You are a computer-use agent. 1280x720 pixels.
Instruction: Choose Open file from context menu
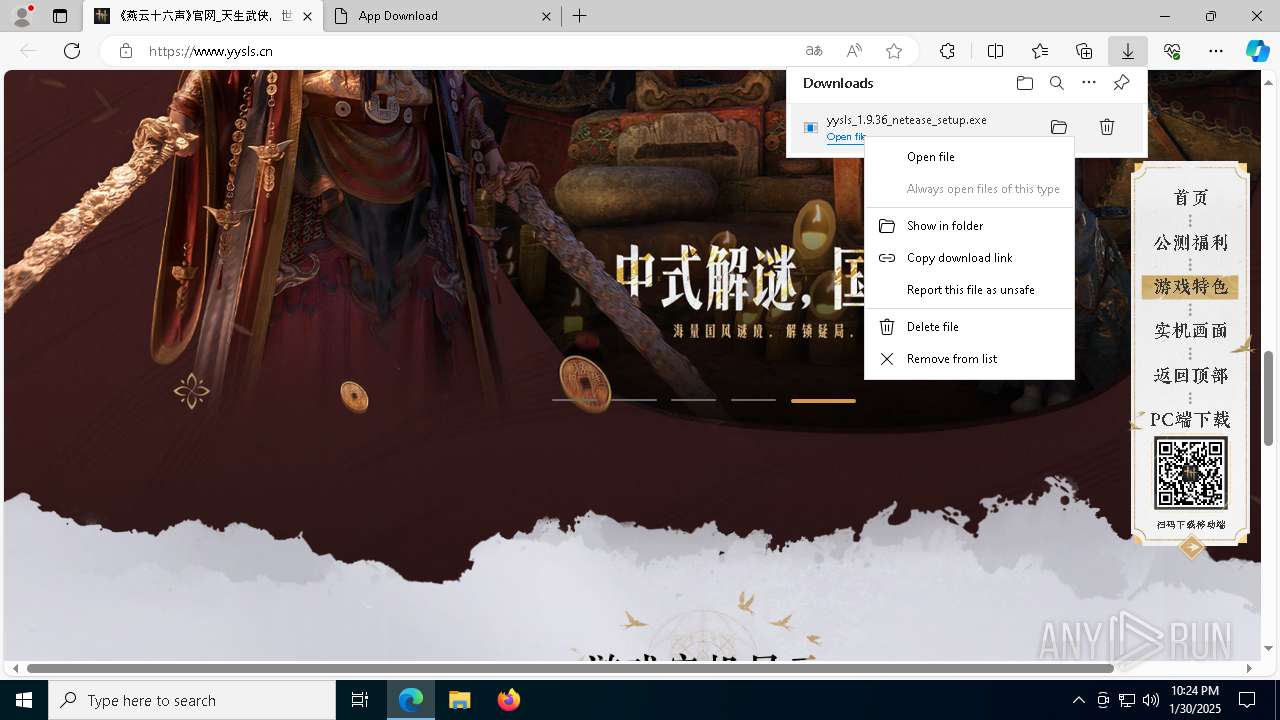969,157
